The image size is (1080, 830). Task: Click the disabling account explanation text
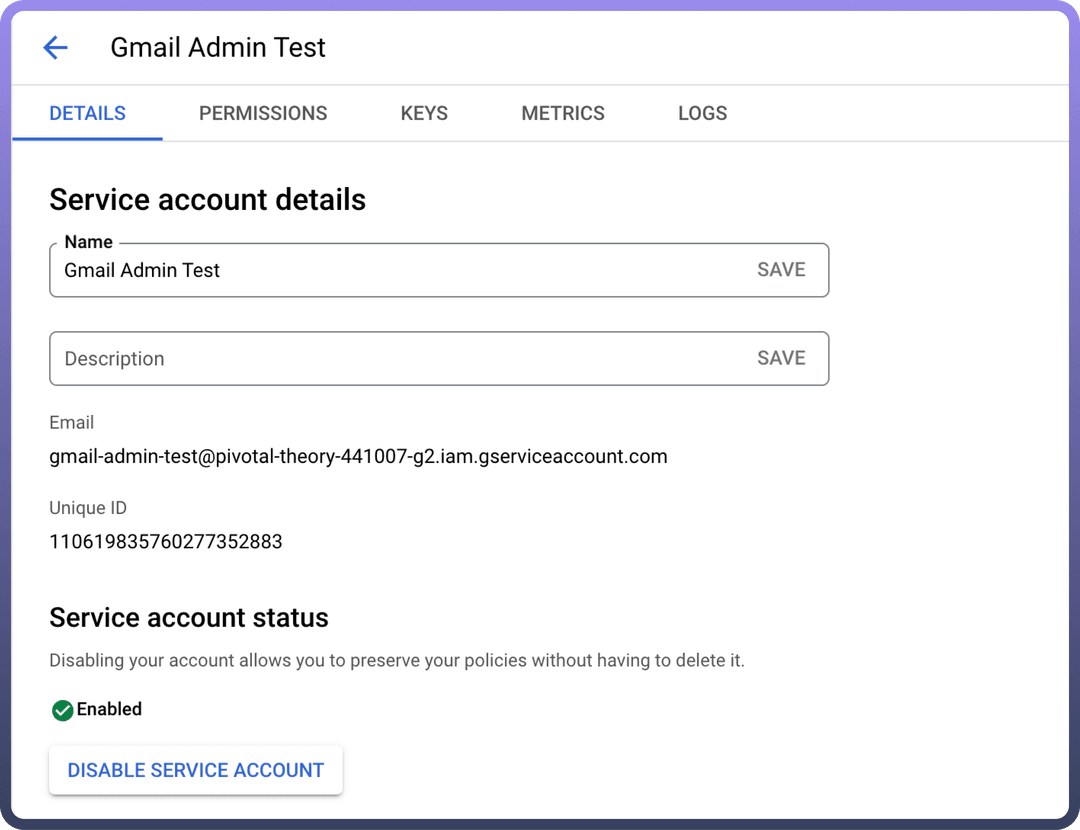pos(397,660)
